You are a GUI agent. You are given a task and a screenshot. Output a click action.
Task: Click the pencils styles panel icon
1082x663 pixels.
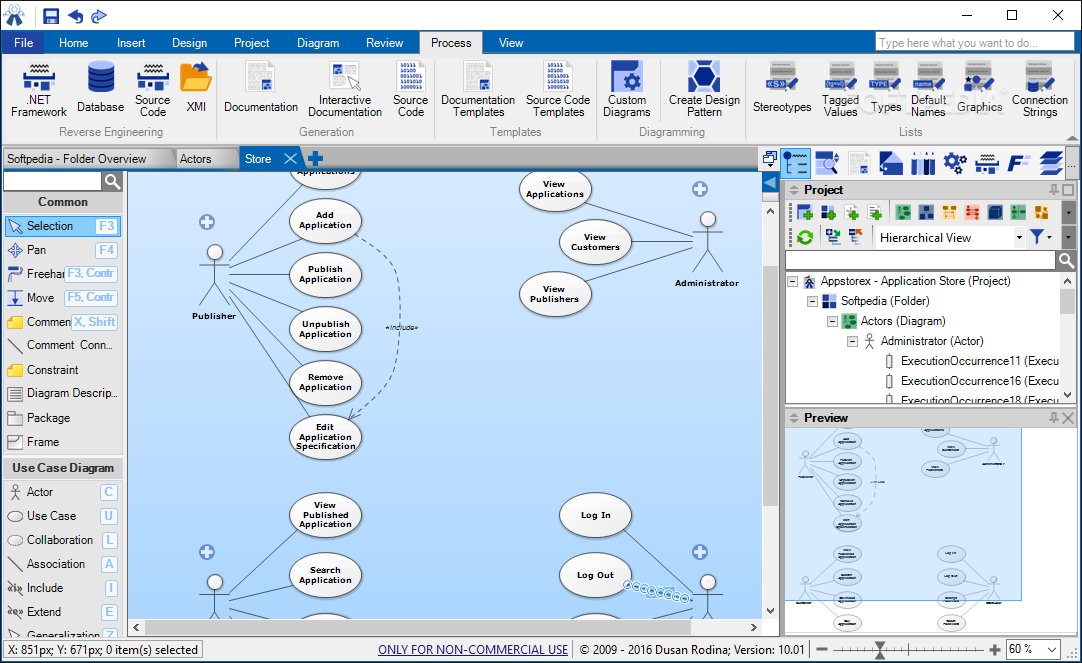pyautogui.click(x=923, y=163)
